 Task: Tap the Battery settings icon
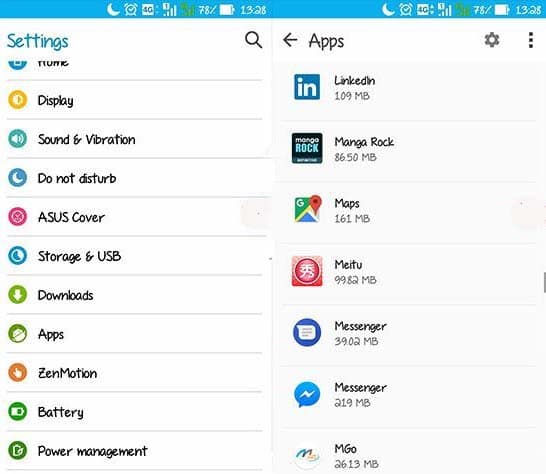(17, 412)
